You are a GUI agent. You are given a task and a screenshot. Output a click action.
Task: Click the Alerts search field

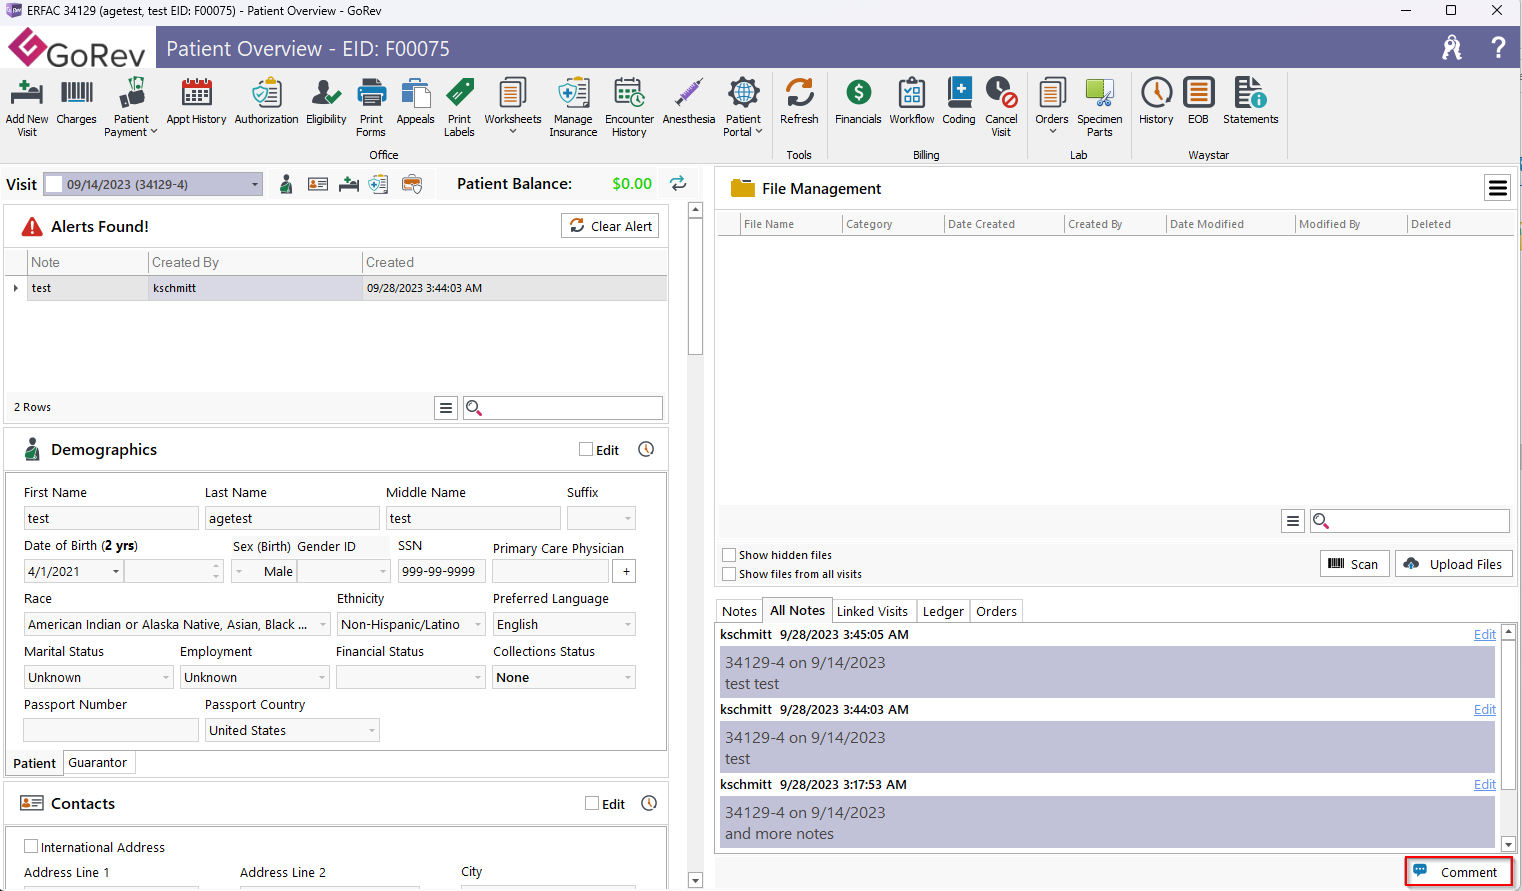tap(563, 408)
